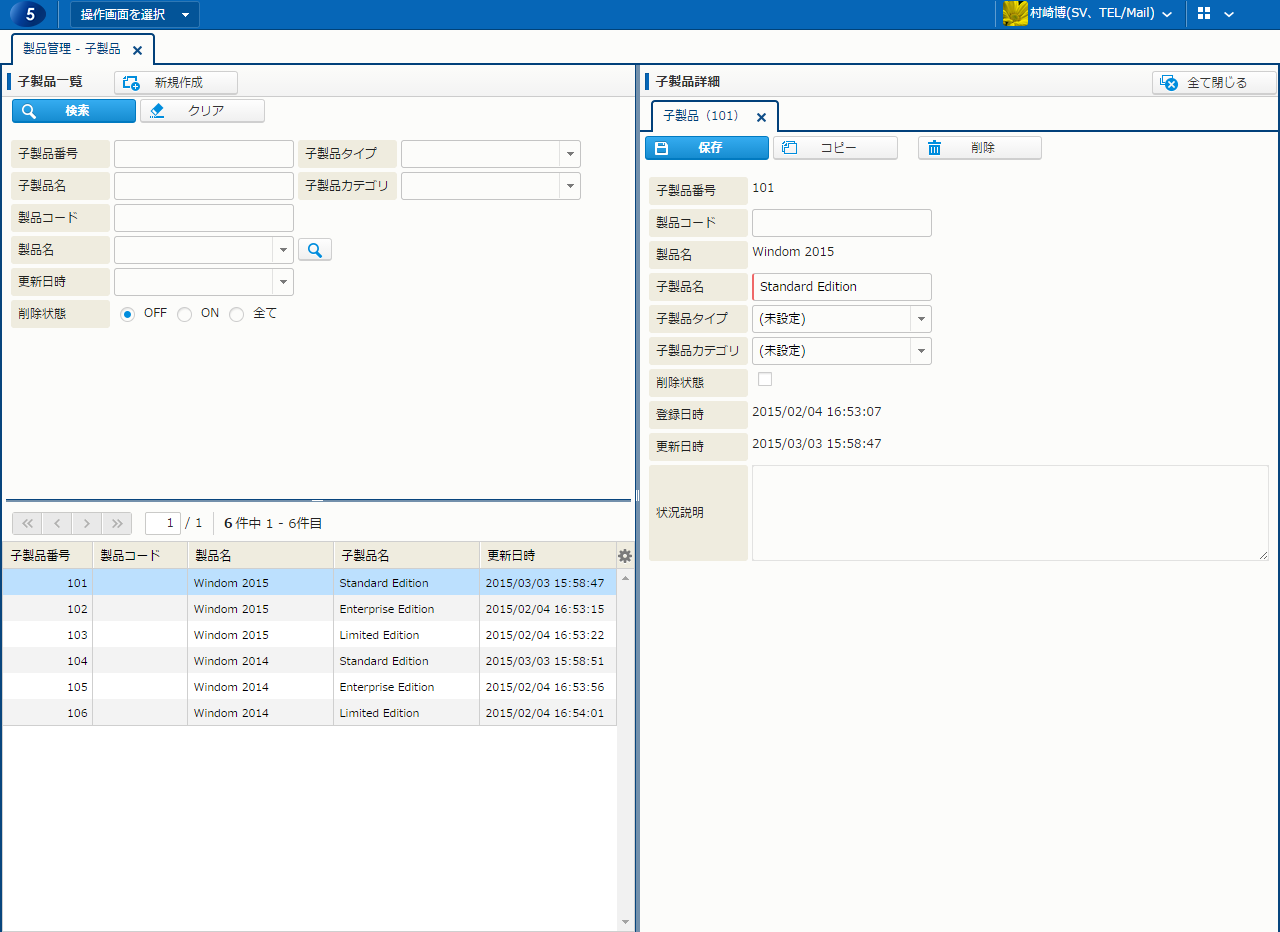Tick the 削除状態 checkbox in details
This screenshot has width=1280, height=932.
pyautogui.click(x=765, y=379)
